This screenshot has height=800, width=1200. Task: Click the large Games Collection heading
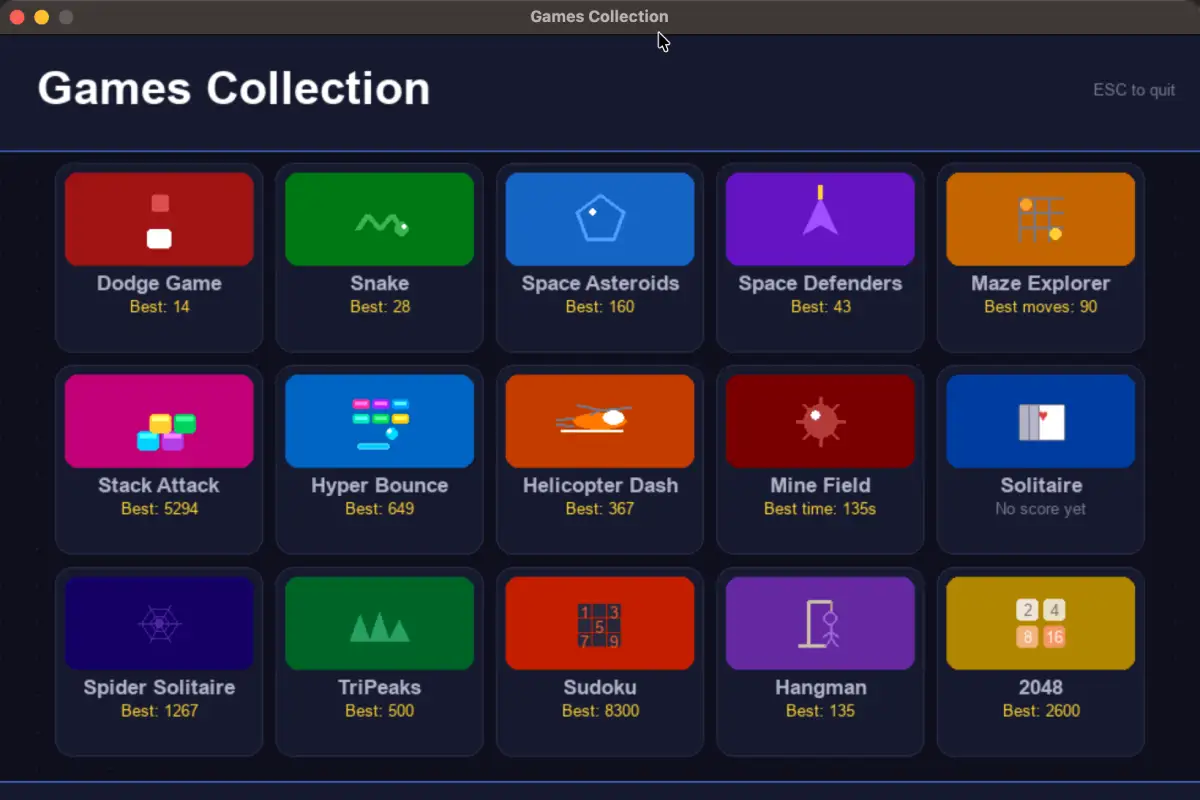click(x=234, y=88)
